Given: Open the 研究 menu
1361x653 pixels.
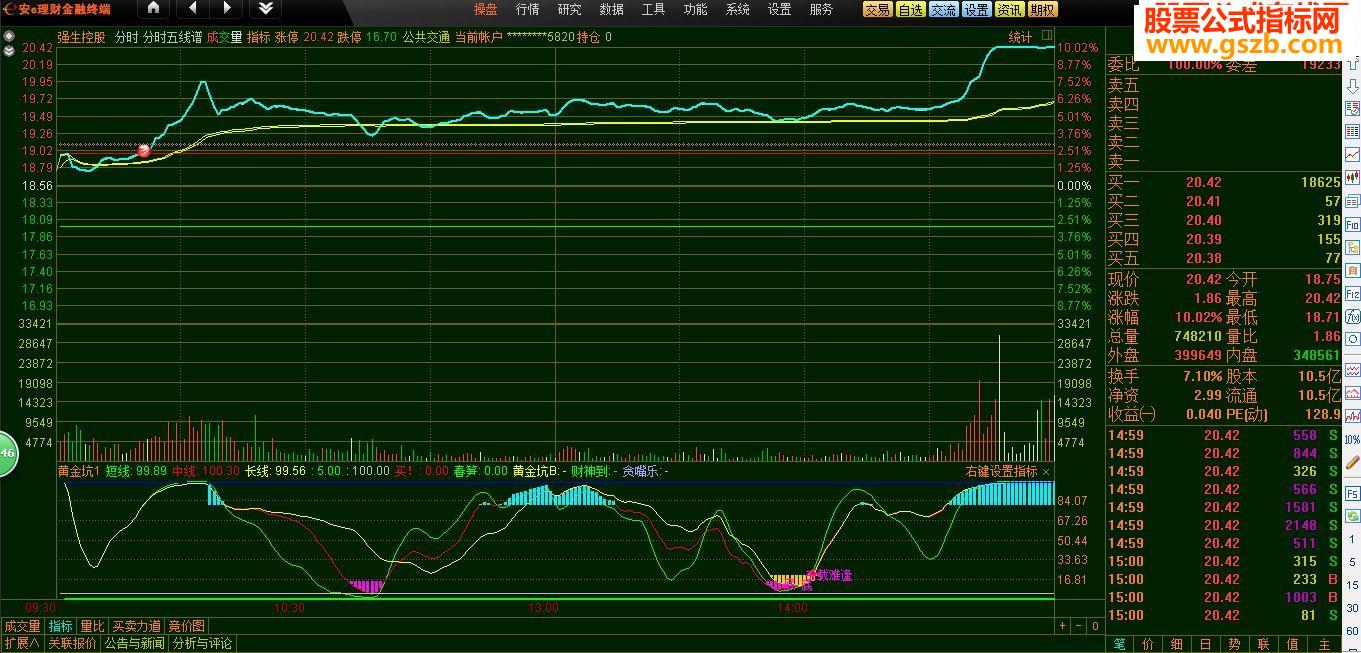Looking at the screenshot, I should [569, 9].
